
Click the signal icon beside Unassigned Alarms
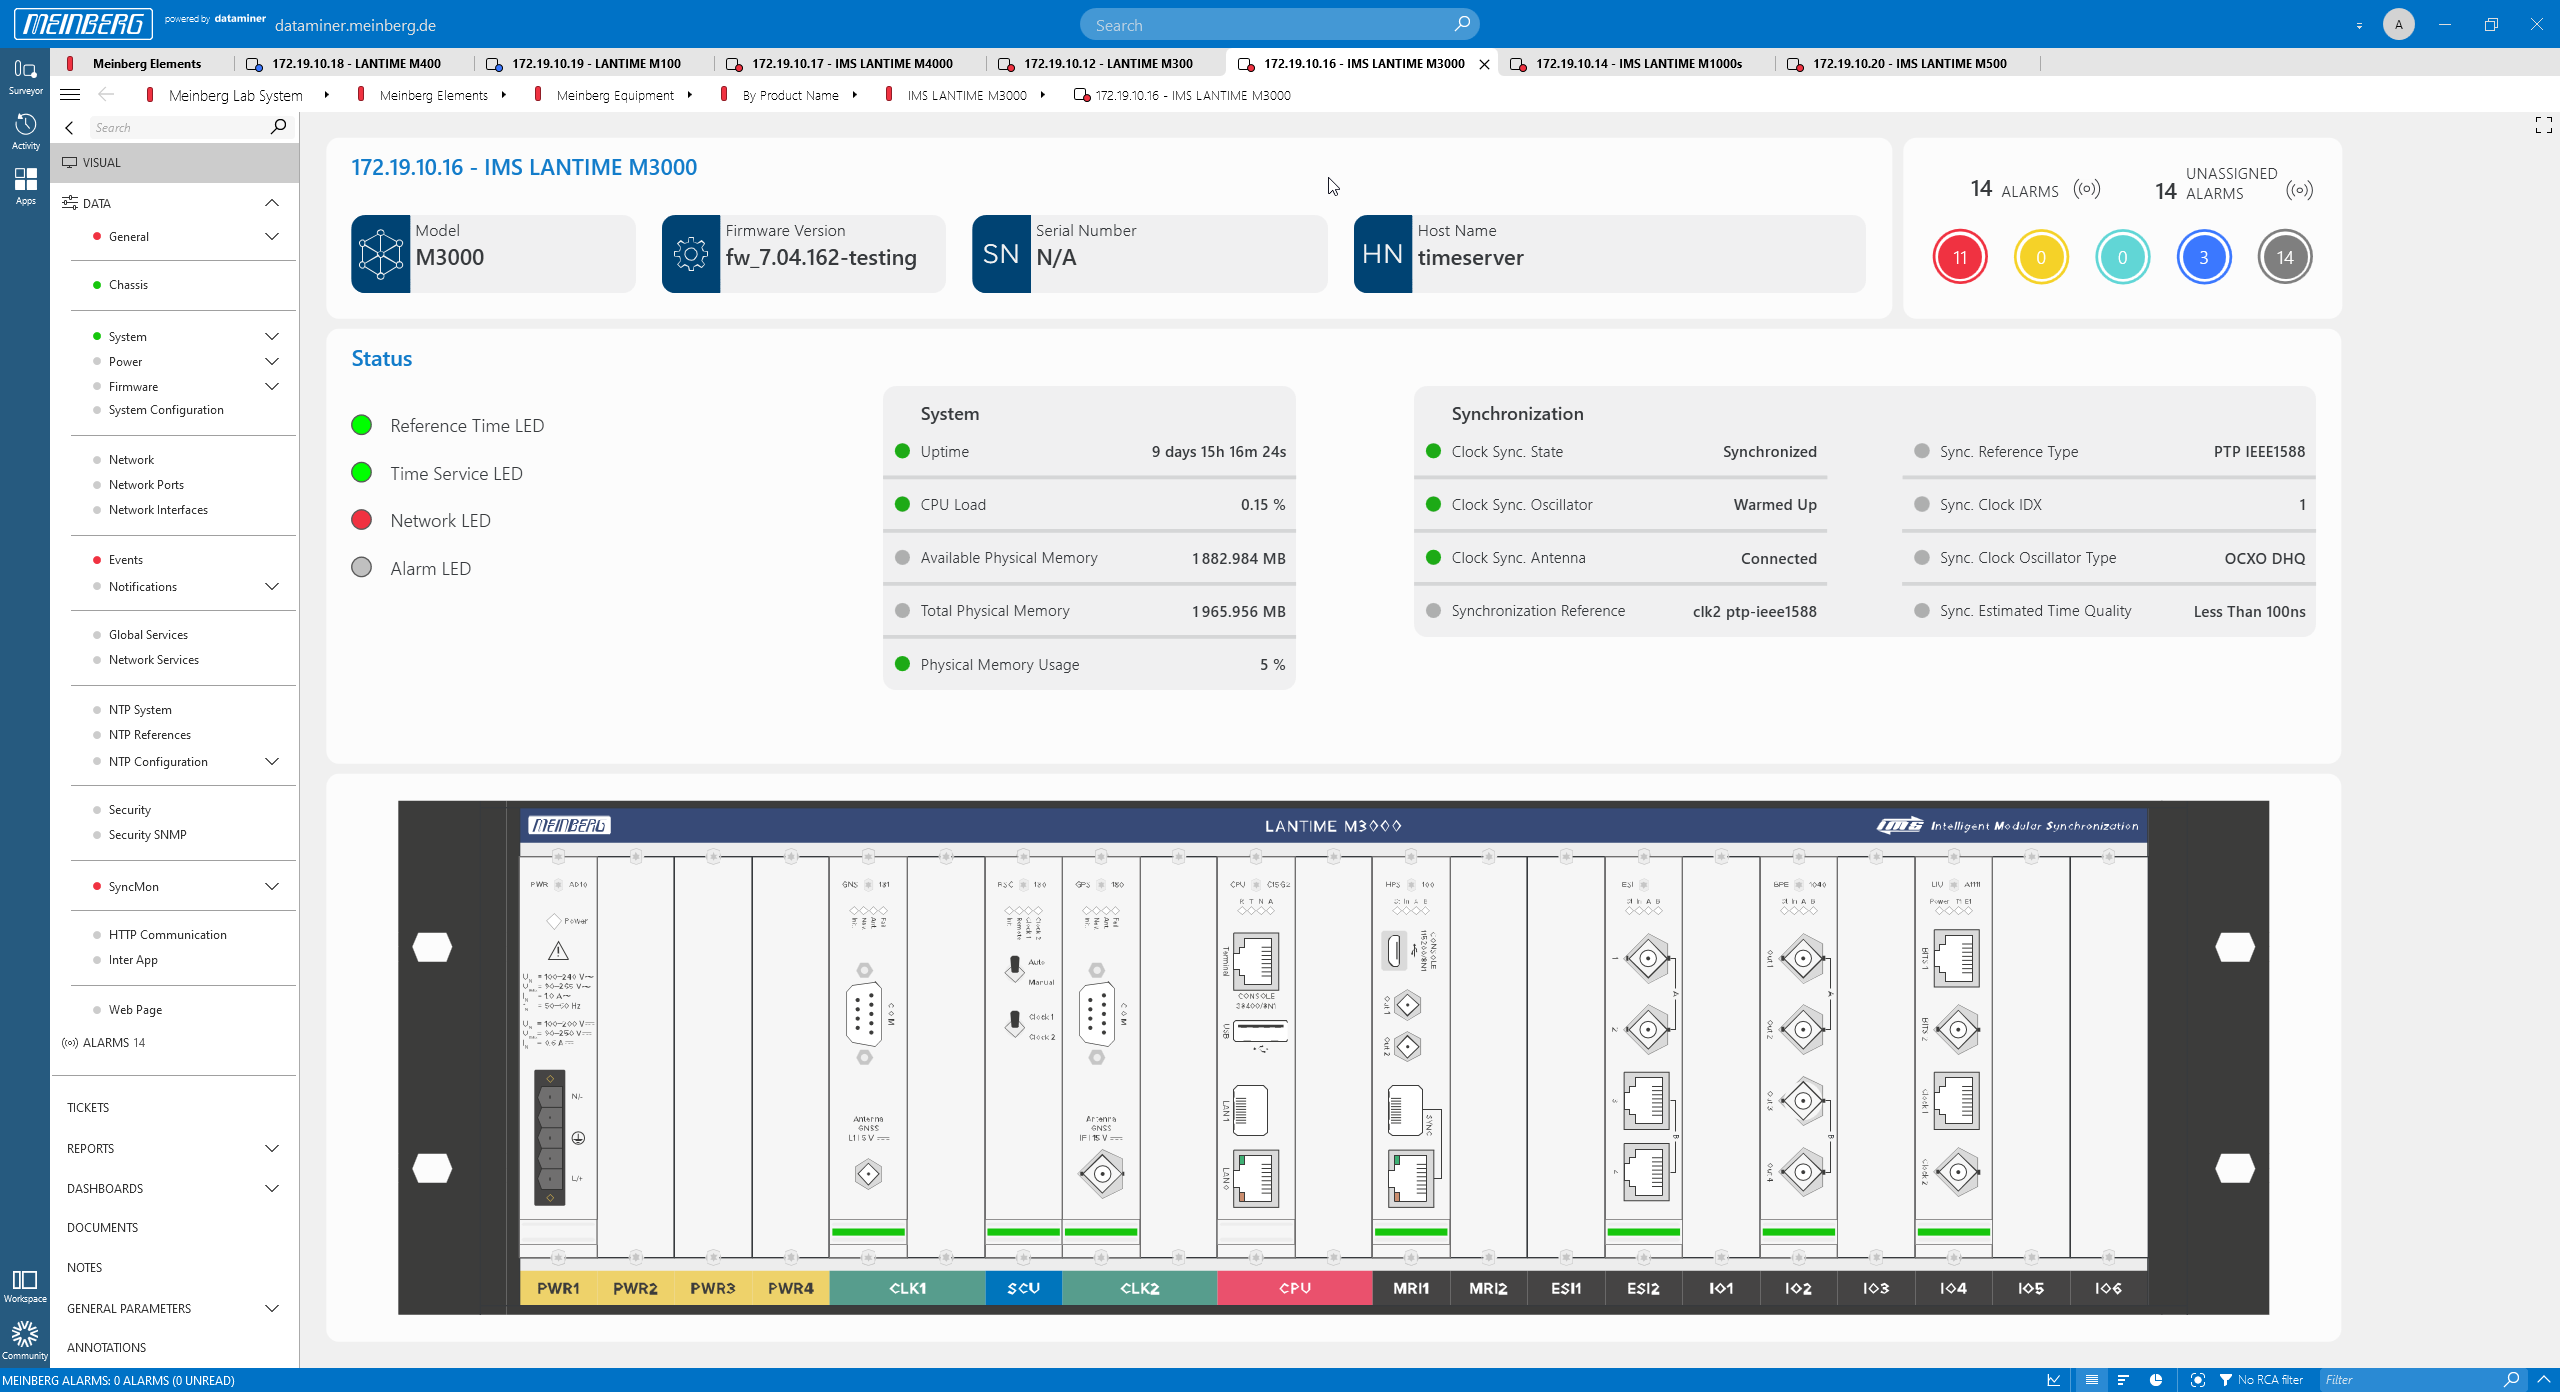2299,190
